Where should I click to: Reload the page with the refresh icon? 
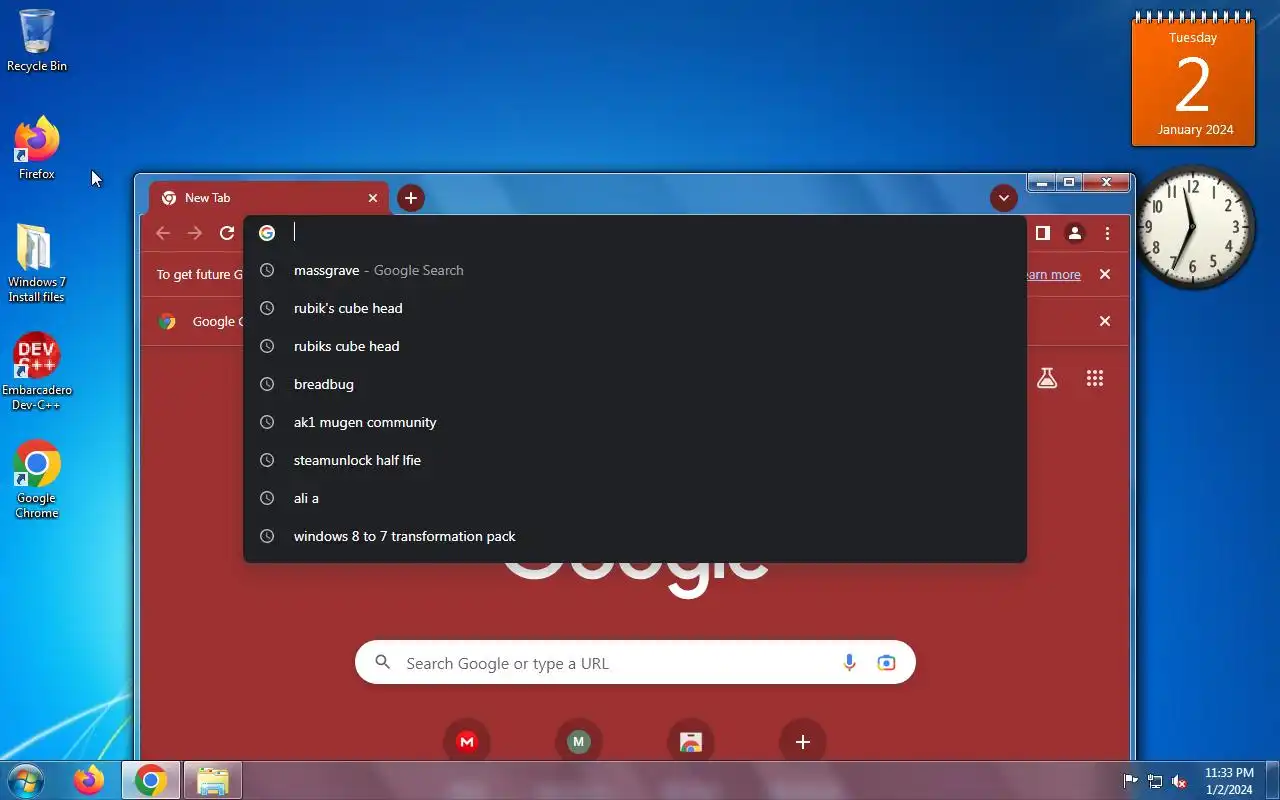pyautogui.click(x=227, y=233)
